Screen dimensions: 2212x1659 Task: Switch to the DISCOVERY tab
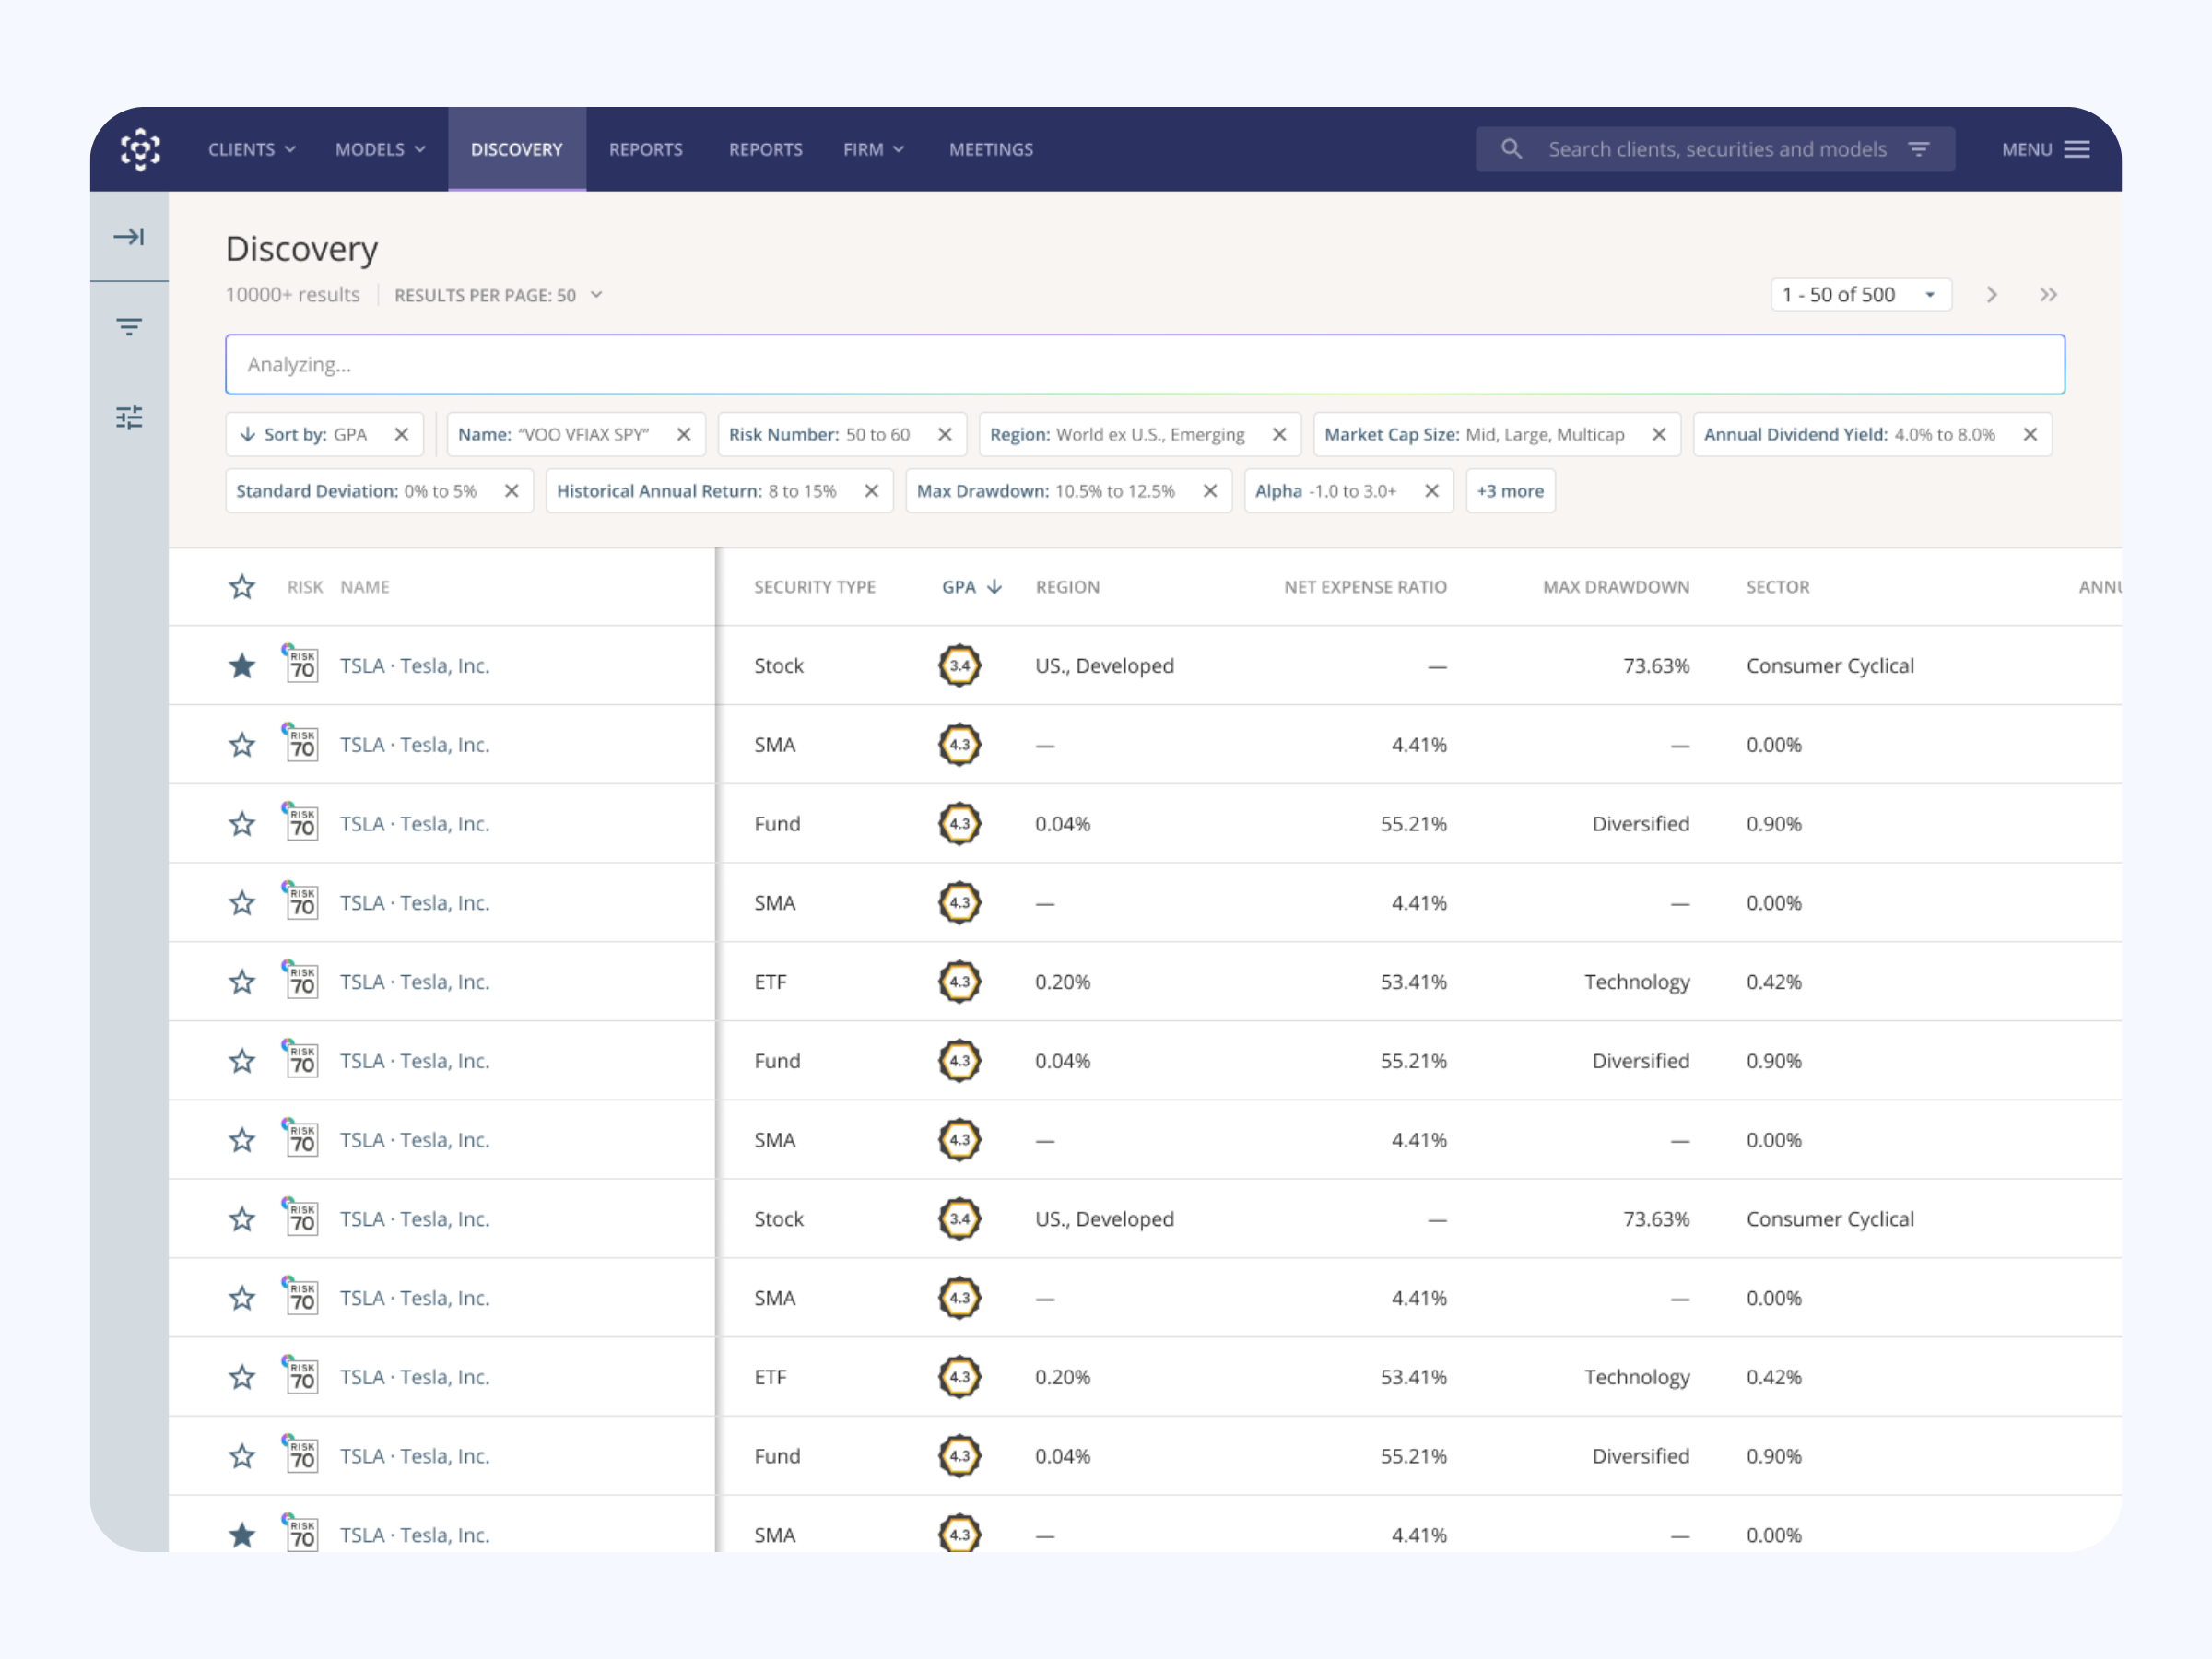[x=517, y=149]
